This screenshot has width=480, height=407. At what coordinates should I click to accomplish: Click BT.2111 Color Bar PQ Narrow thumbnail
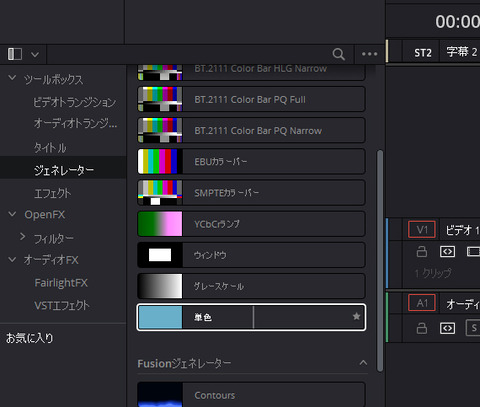point(160,131)
